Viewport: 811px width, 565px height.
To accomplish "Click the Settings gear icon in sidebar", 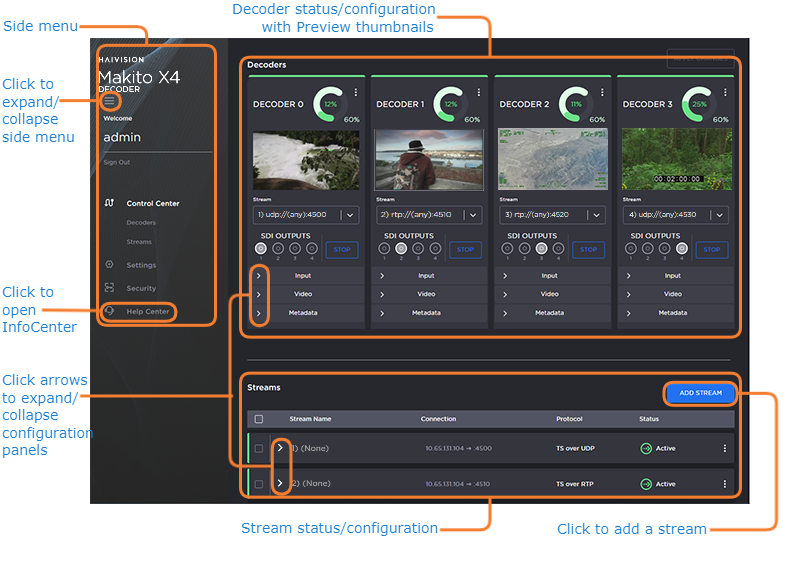I will 110,265.
